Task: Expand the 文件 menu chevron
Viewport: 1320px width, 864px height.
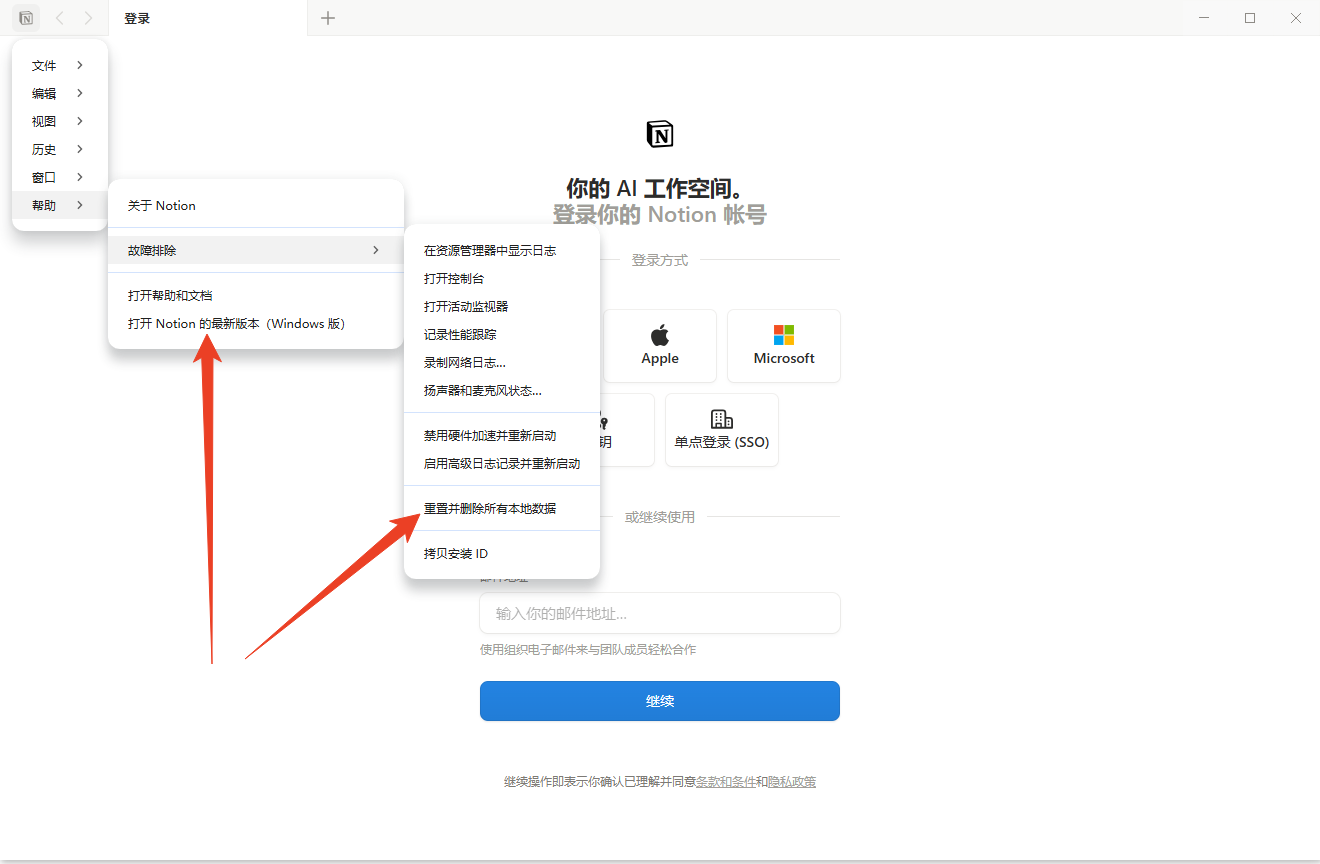Action: tap(80, 65)
